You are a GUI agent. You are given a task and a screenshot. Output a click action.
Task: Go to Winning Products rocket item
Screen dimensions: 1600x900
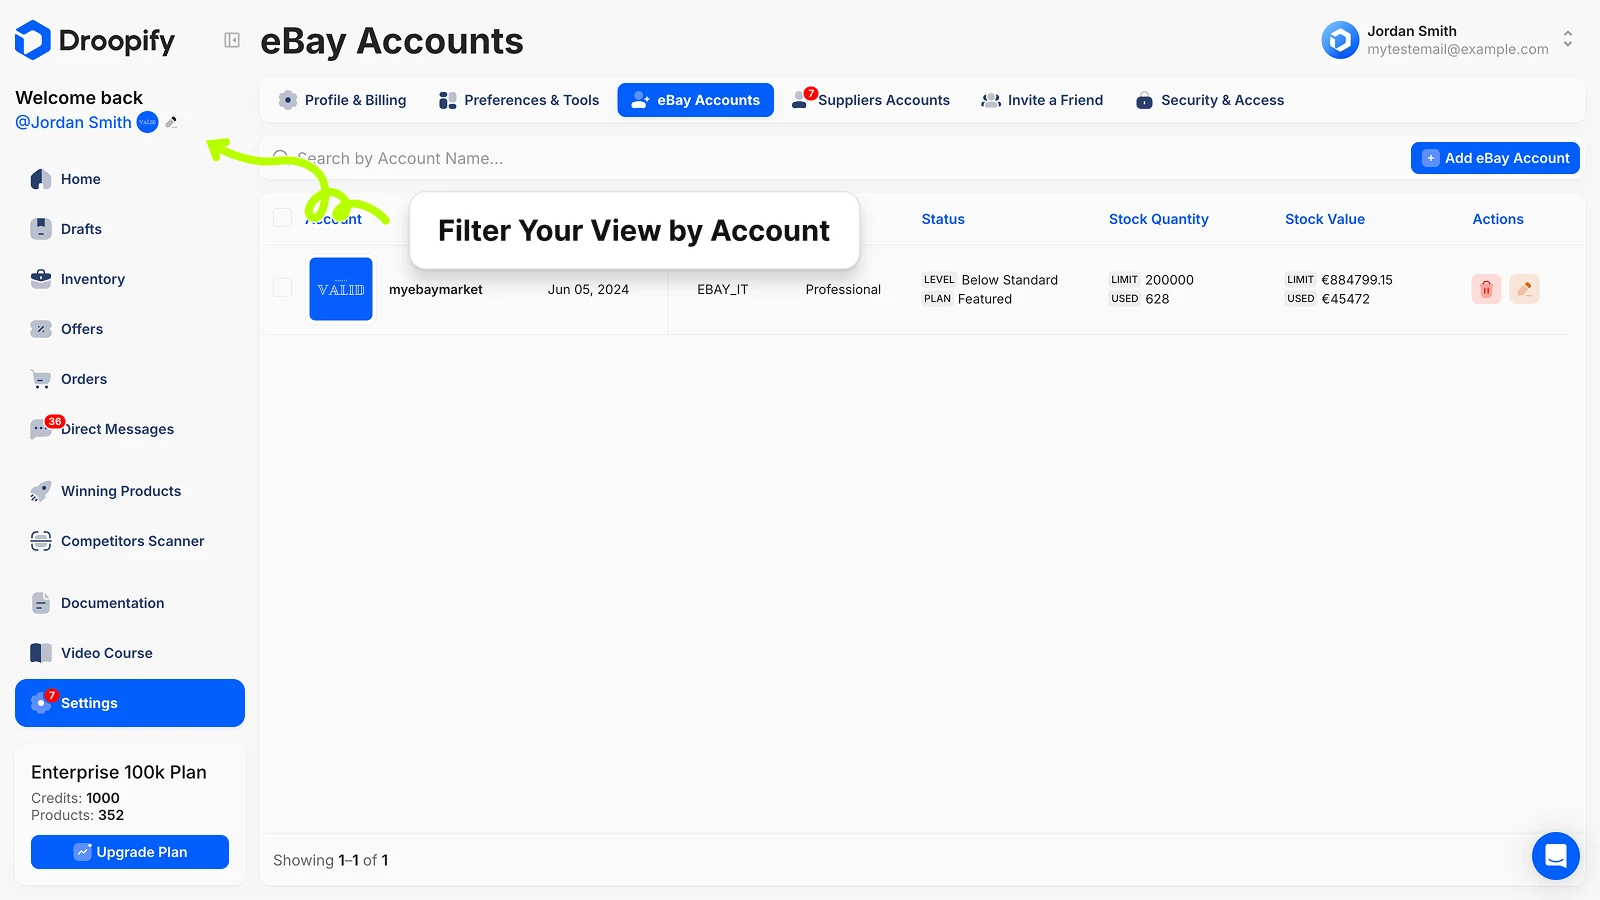click(120, 491)
